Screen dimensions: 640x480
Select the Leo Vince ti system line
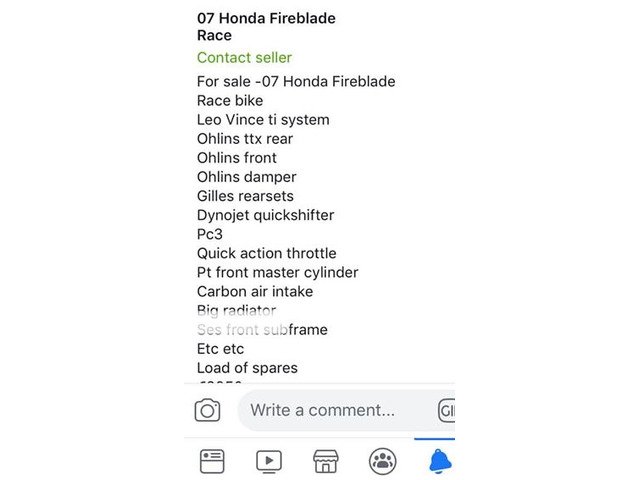[263, 120]
